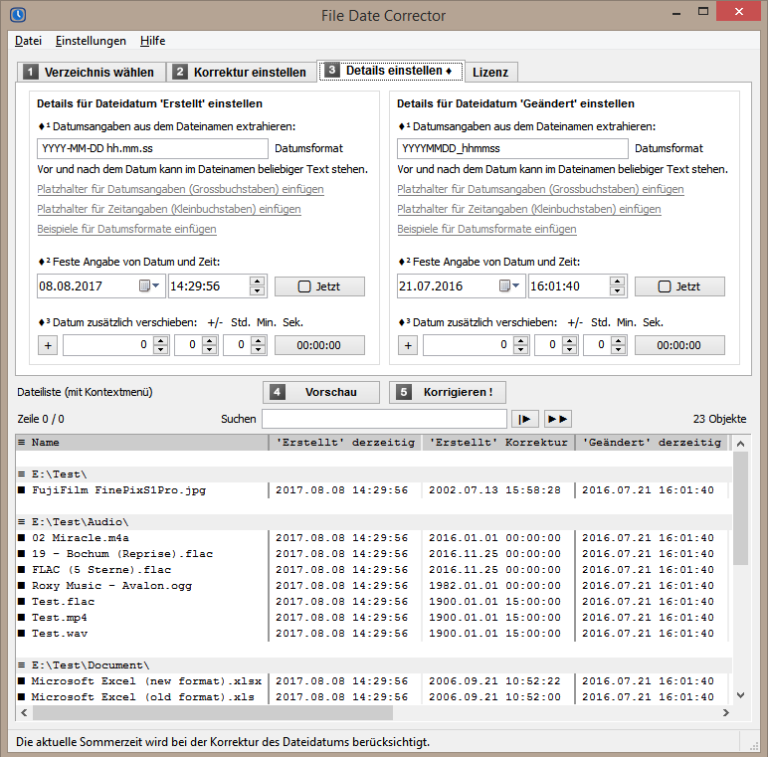The image size is (768, 757).
Task: Click the Suchen search input field
Action: 384,419
